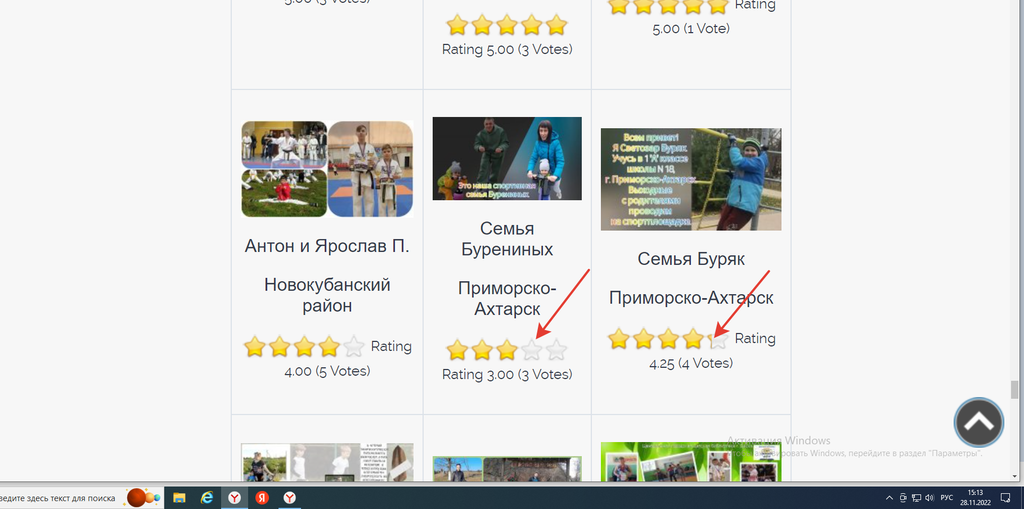Rate Семья Бурениных four stars
Image resolution: width=1024 pixels, height=509 pixels.
tap(532, 350)
